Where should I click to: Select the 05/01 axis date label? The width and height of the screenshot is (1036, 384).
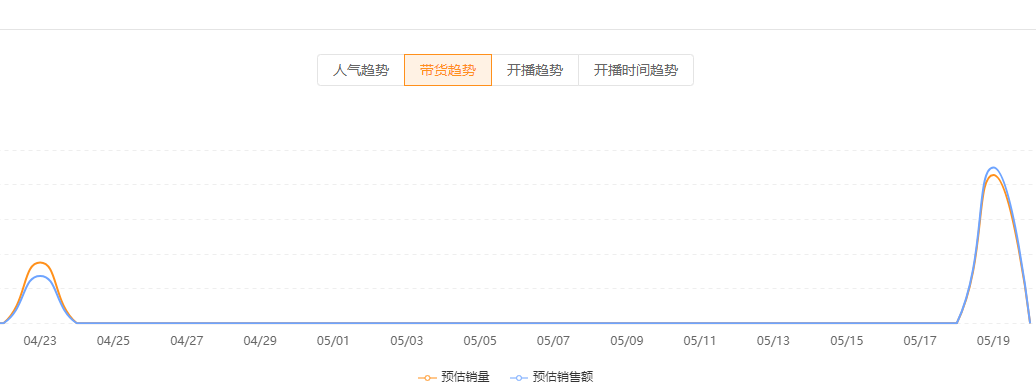tap(333, 341)
